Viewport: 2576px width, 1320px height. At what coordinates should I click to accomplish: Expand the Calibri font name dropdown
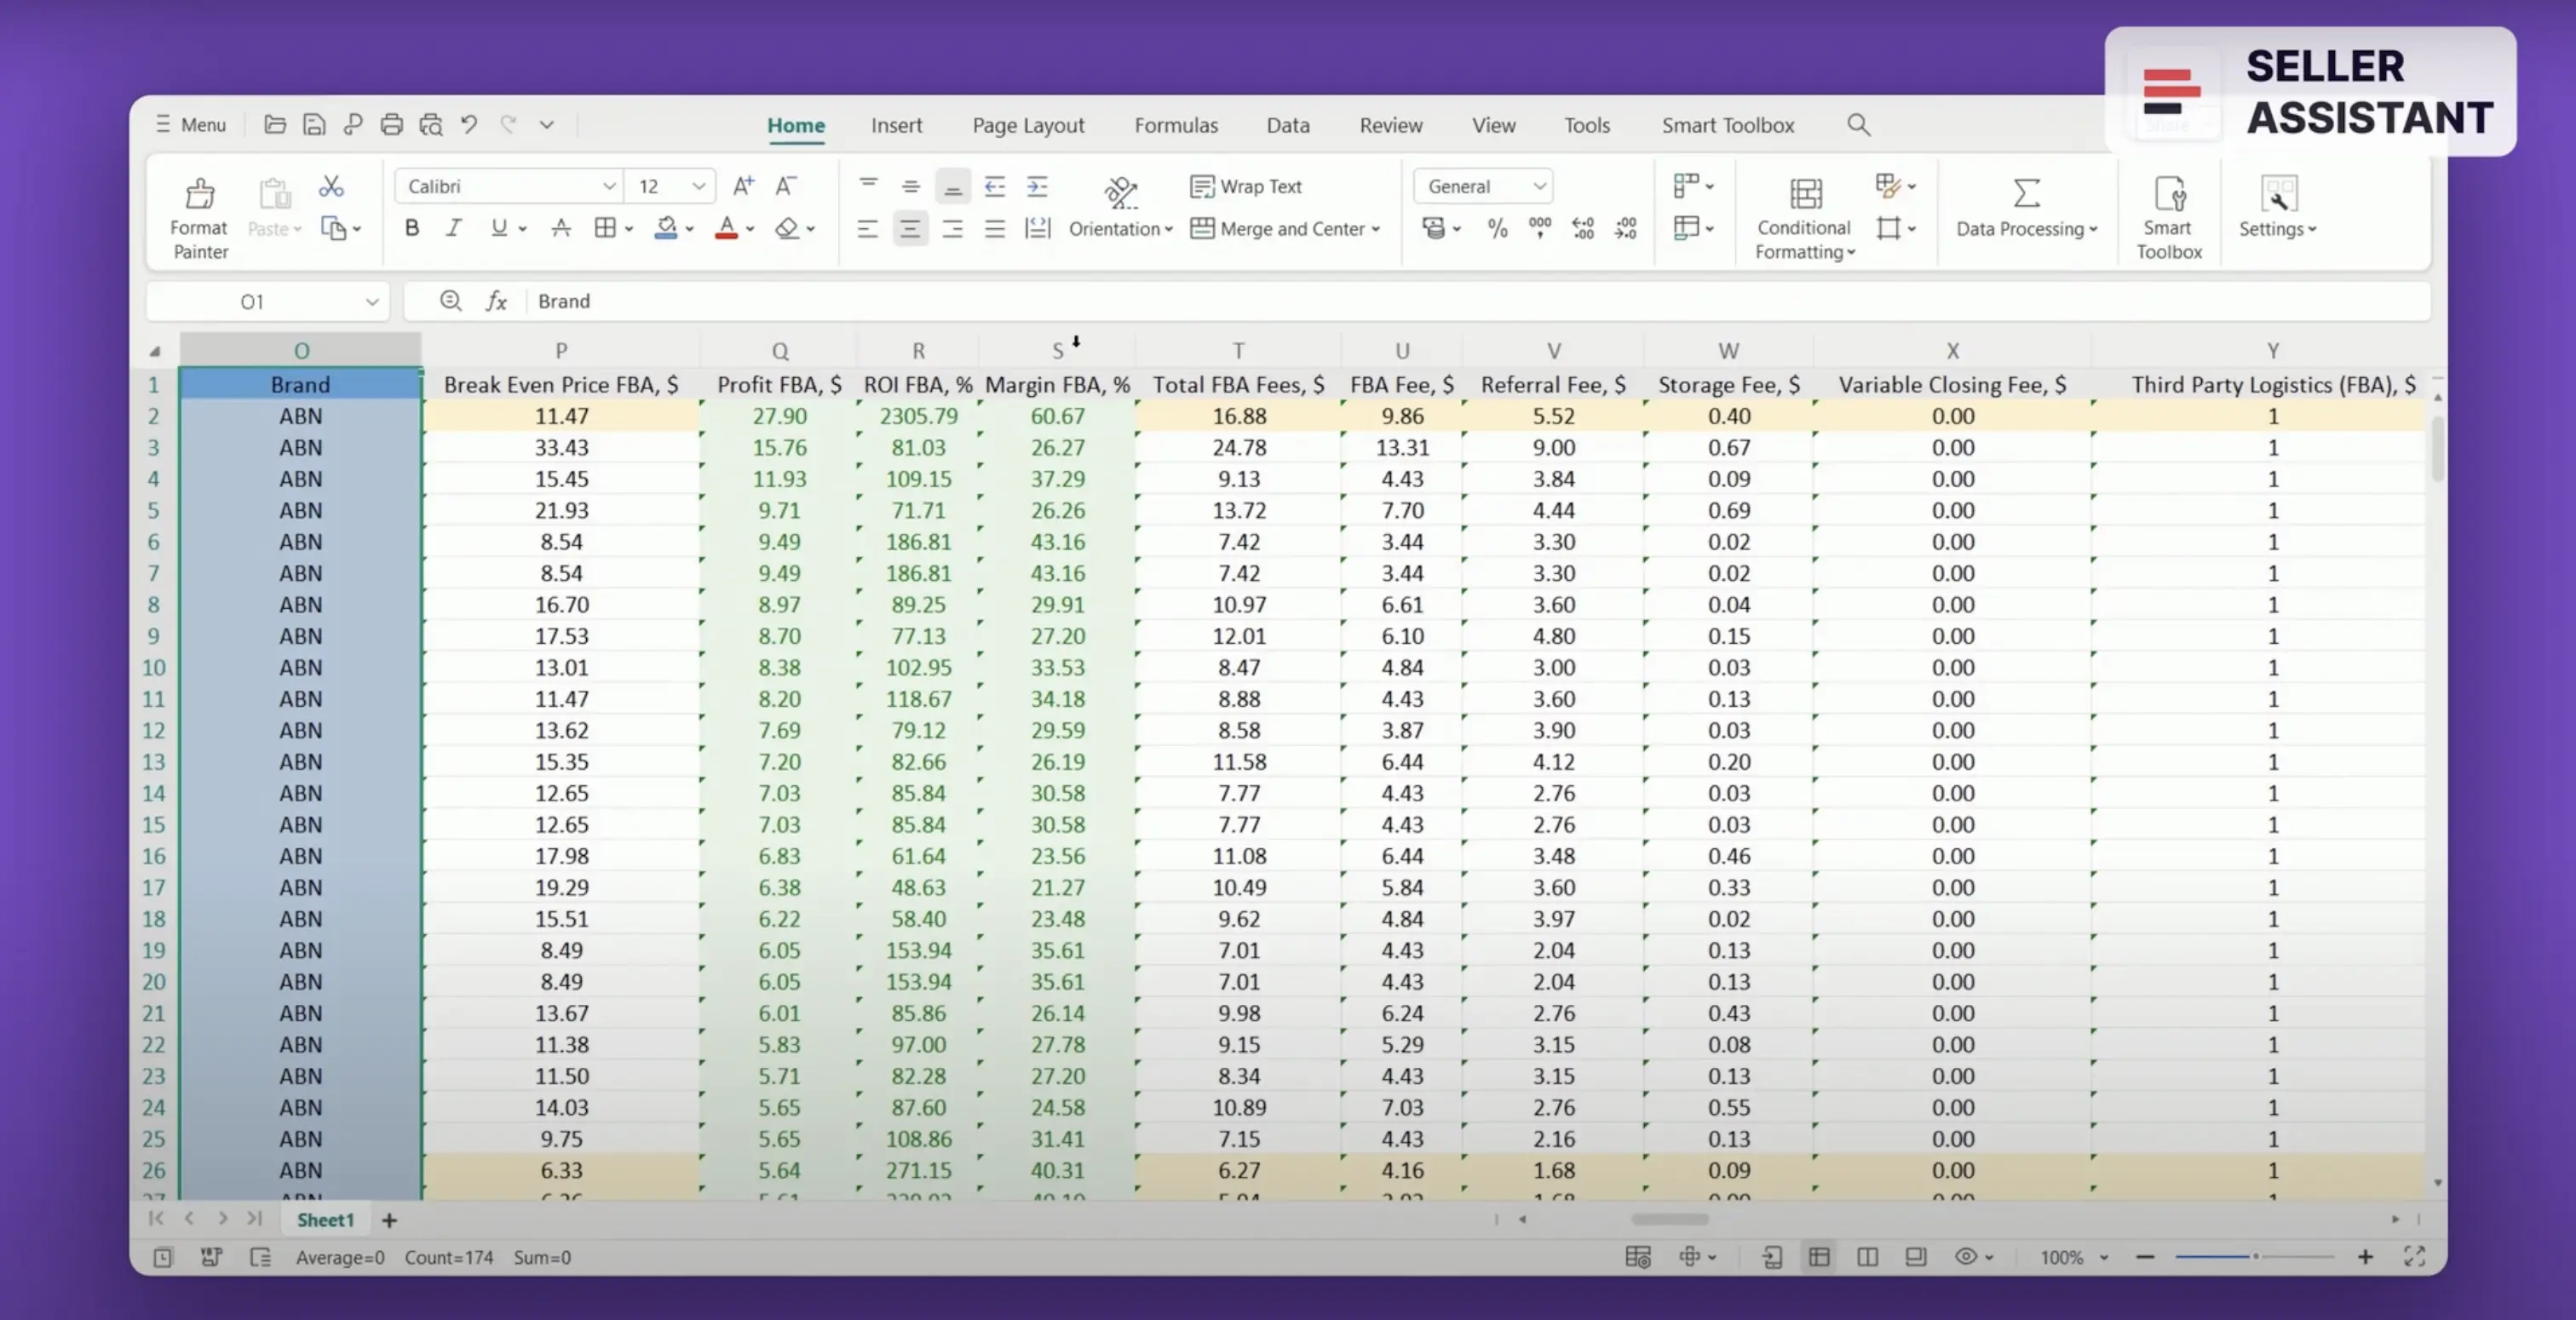pyautogui.click(x=608, y=187)
